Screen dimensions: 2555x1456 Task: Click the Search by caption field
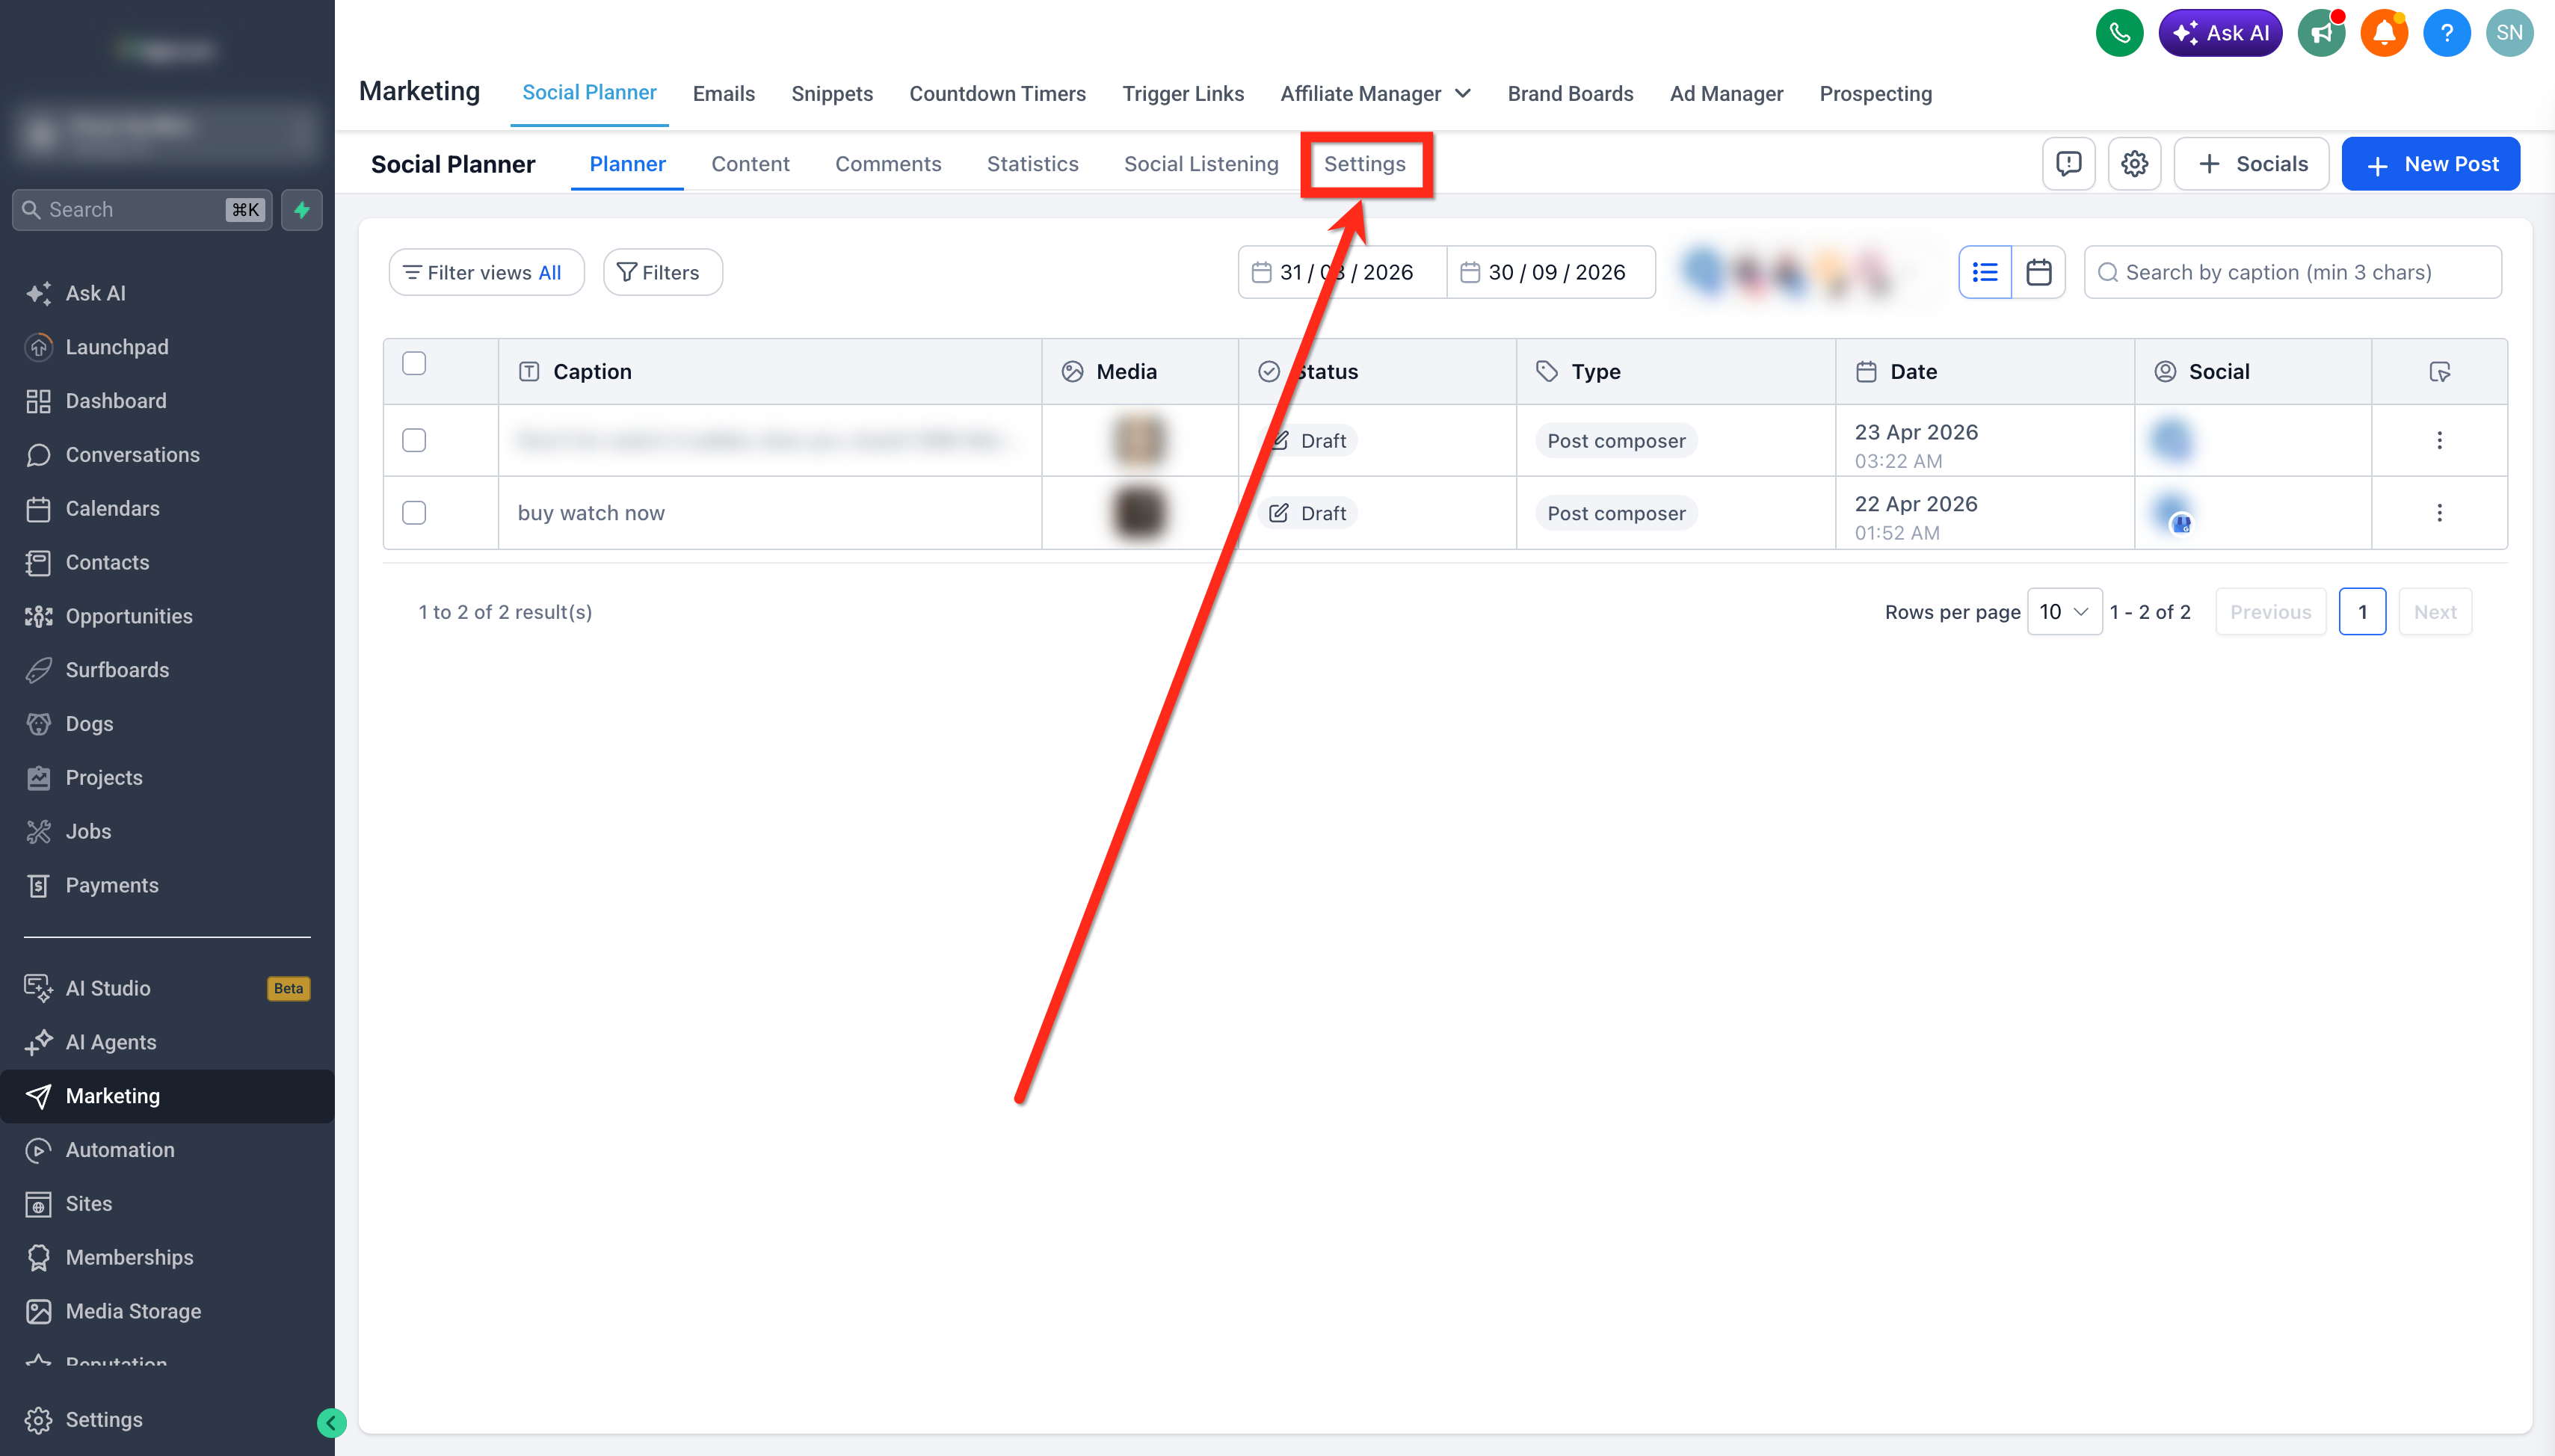tap(2292, 272)
